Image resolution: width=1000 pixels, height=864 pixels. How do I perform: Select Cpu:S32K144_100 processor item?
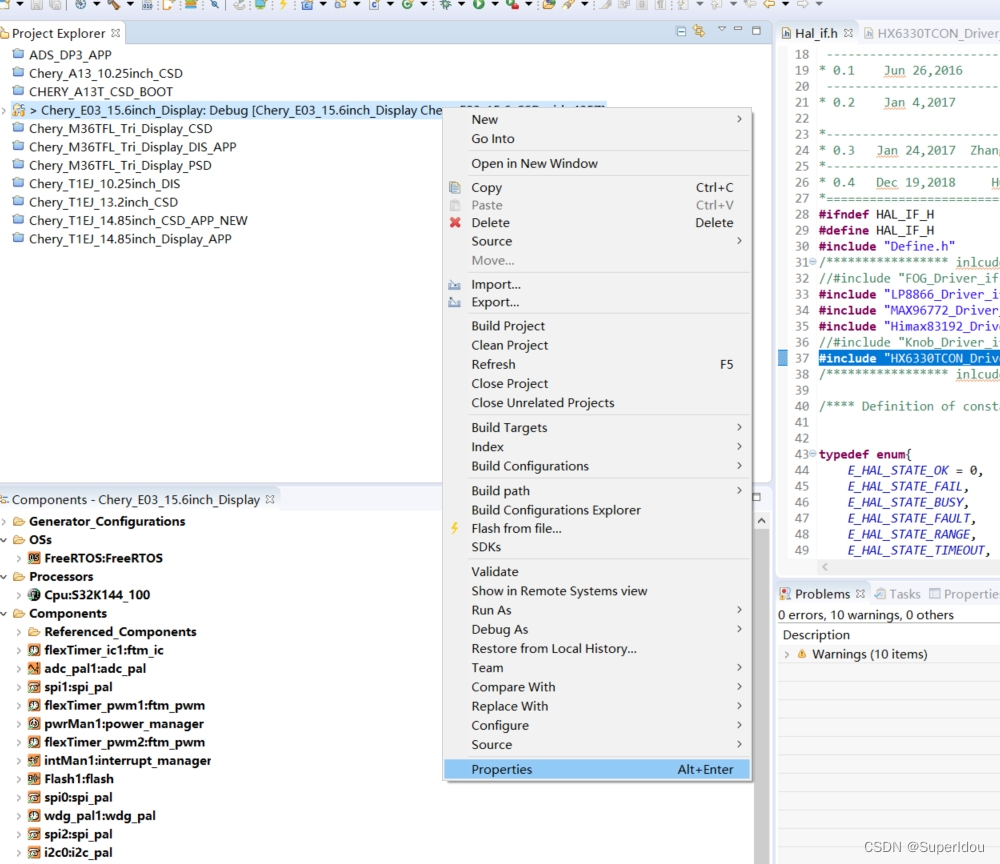click(97, 595)
